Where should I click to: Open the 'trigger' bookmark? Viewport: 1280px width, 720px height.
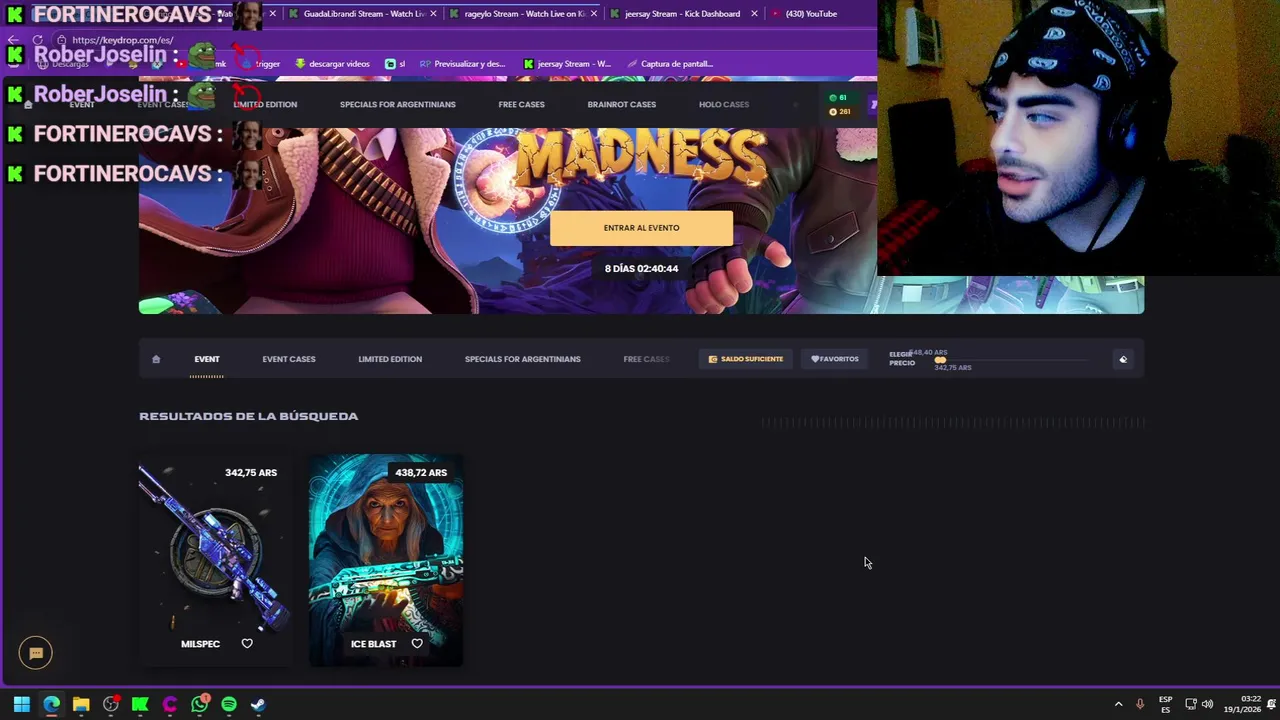(262, 64)
